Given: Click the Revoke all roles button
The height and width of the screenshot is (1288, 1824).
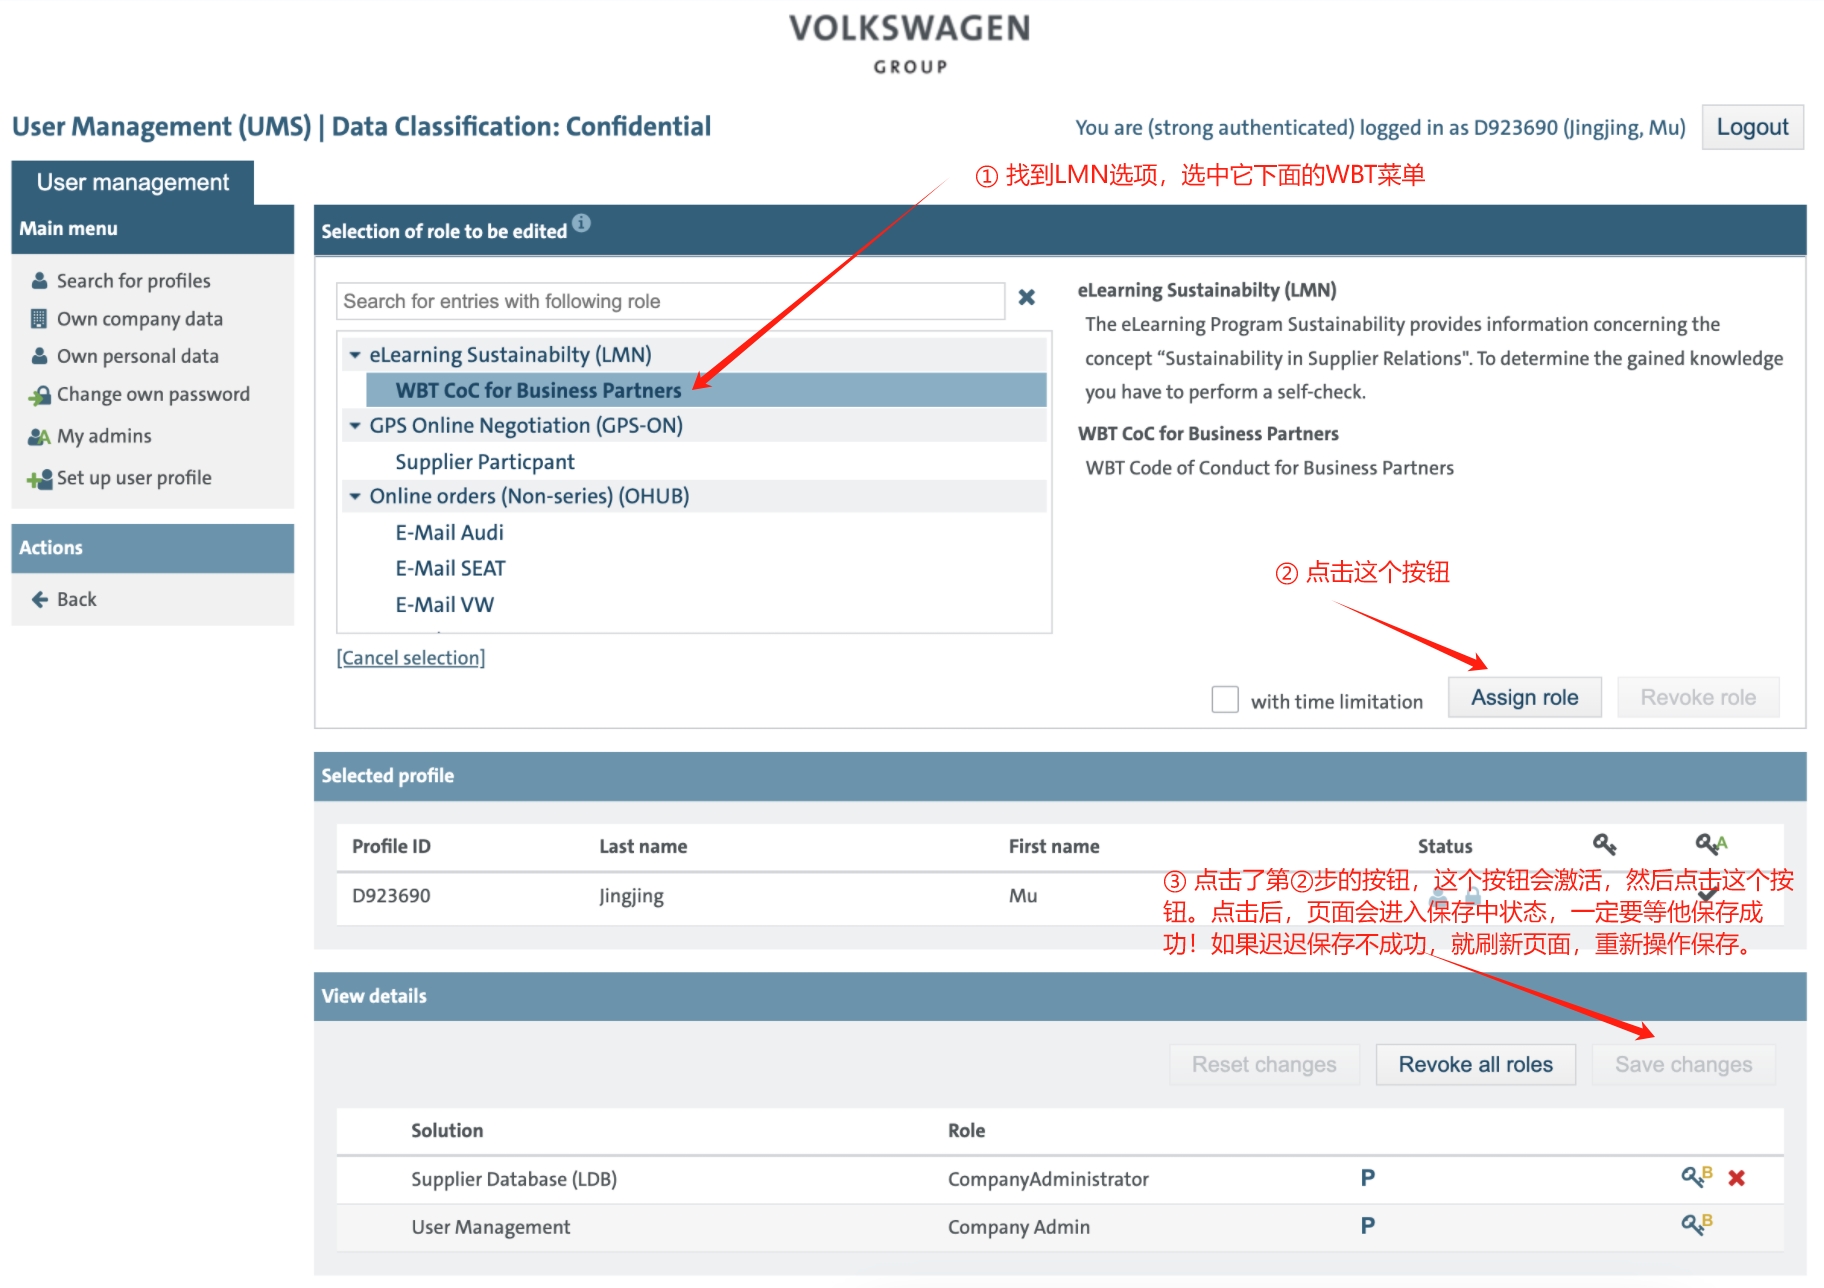Looking at the screenshot, I should pos(1475,1064).
